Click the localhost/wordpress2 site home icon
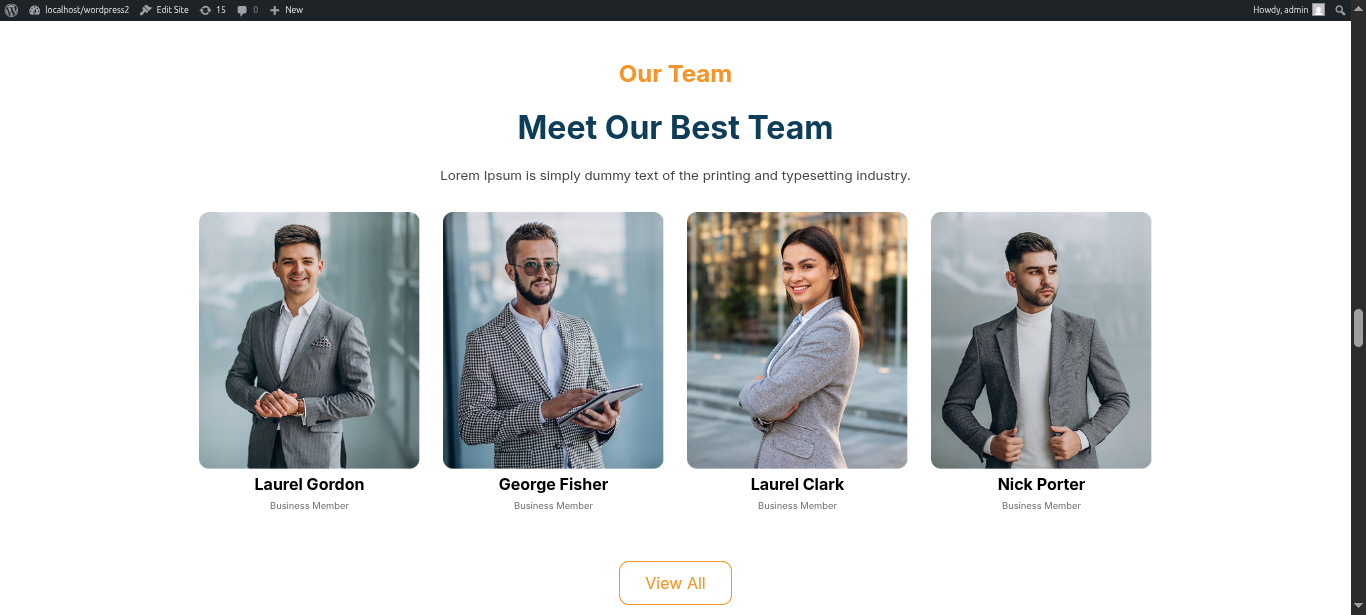1366x615 pixels. coord(35,10)
